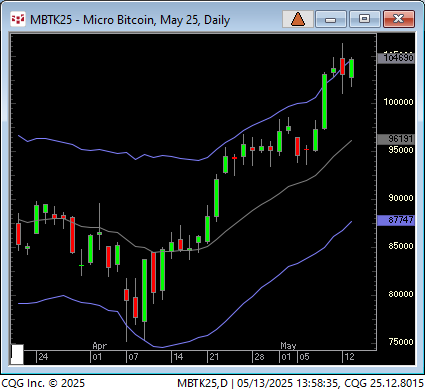Click the 75000 price axis label
The width and height of the screenshot is (425, 391).
coord(401,342)
